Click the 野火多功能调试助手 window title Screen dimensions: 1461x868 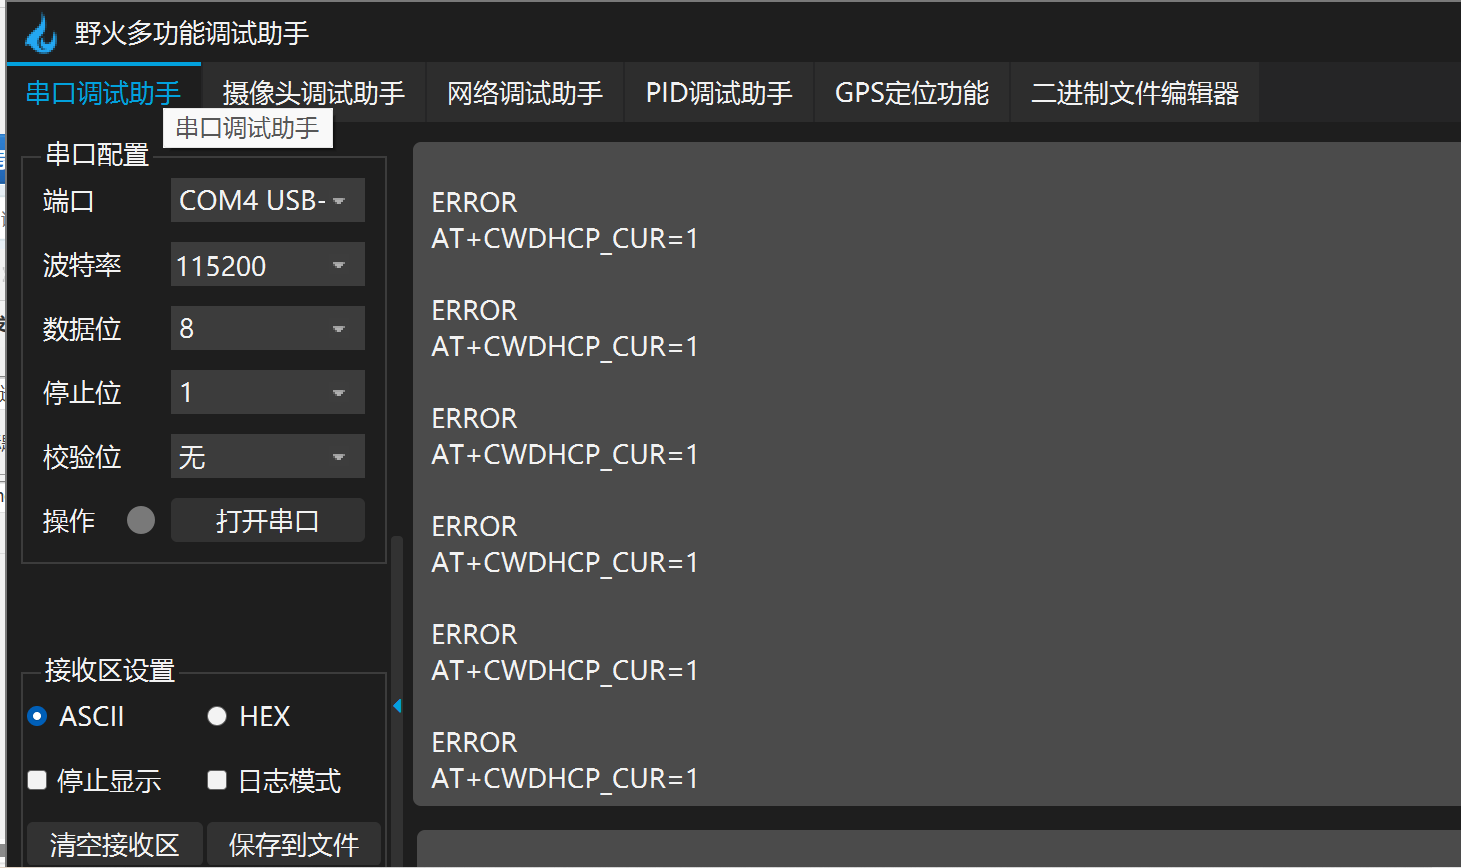(x=192, y=33)
